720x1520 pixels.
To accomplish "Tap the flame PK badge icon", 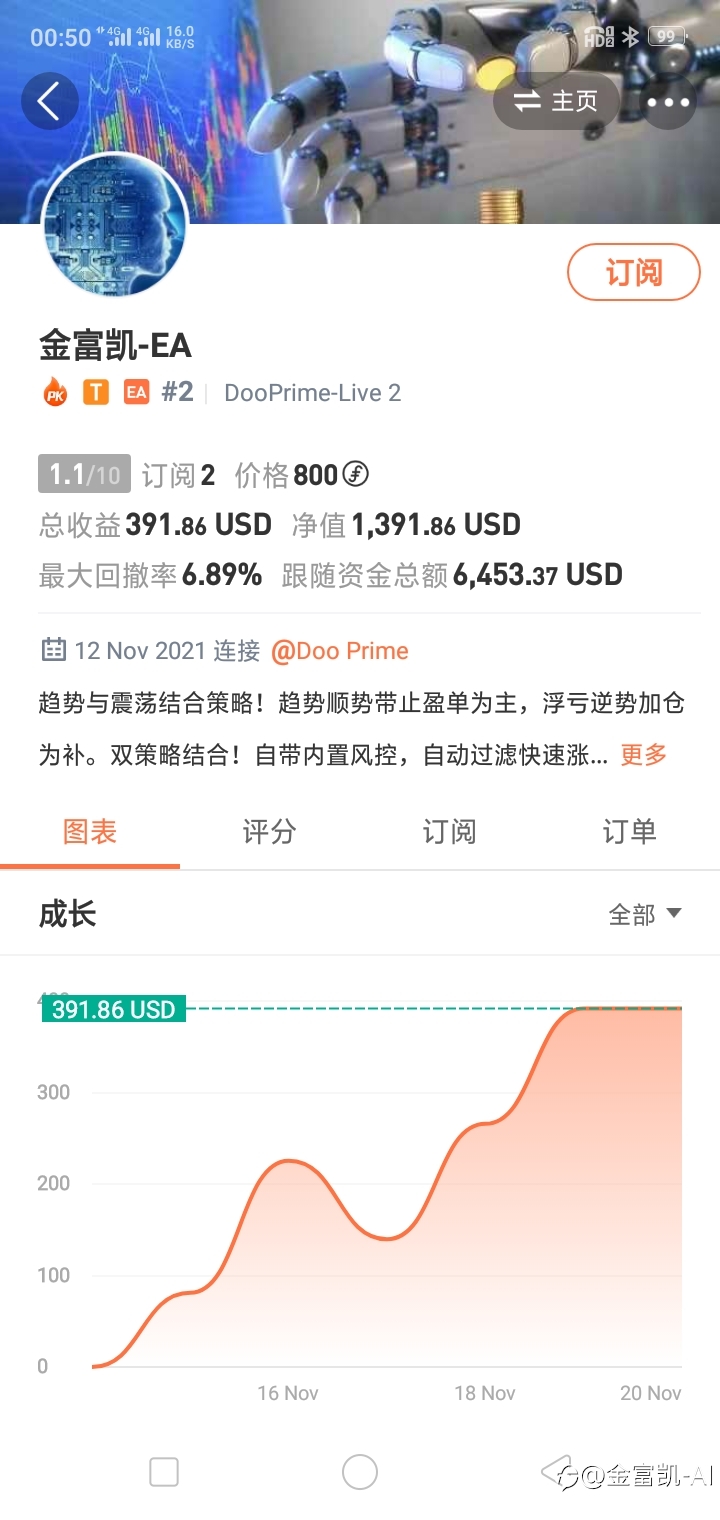I will [x=55, y=392].
